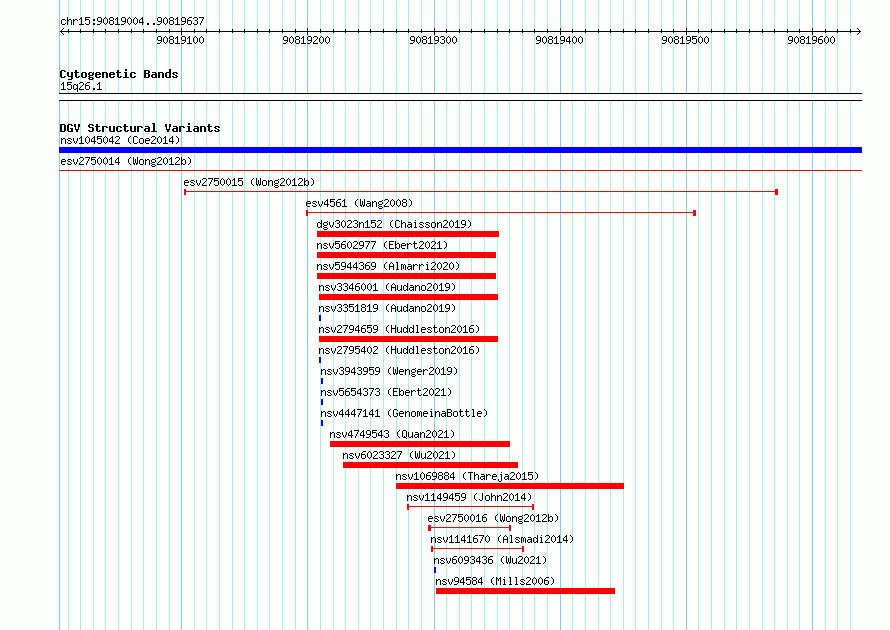Click the red bar under nsv5944369
The height and width of the screenshot is (630, 890).
pos(406,276)
